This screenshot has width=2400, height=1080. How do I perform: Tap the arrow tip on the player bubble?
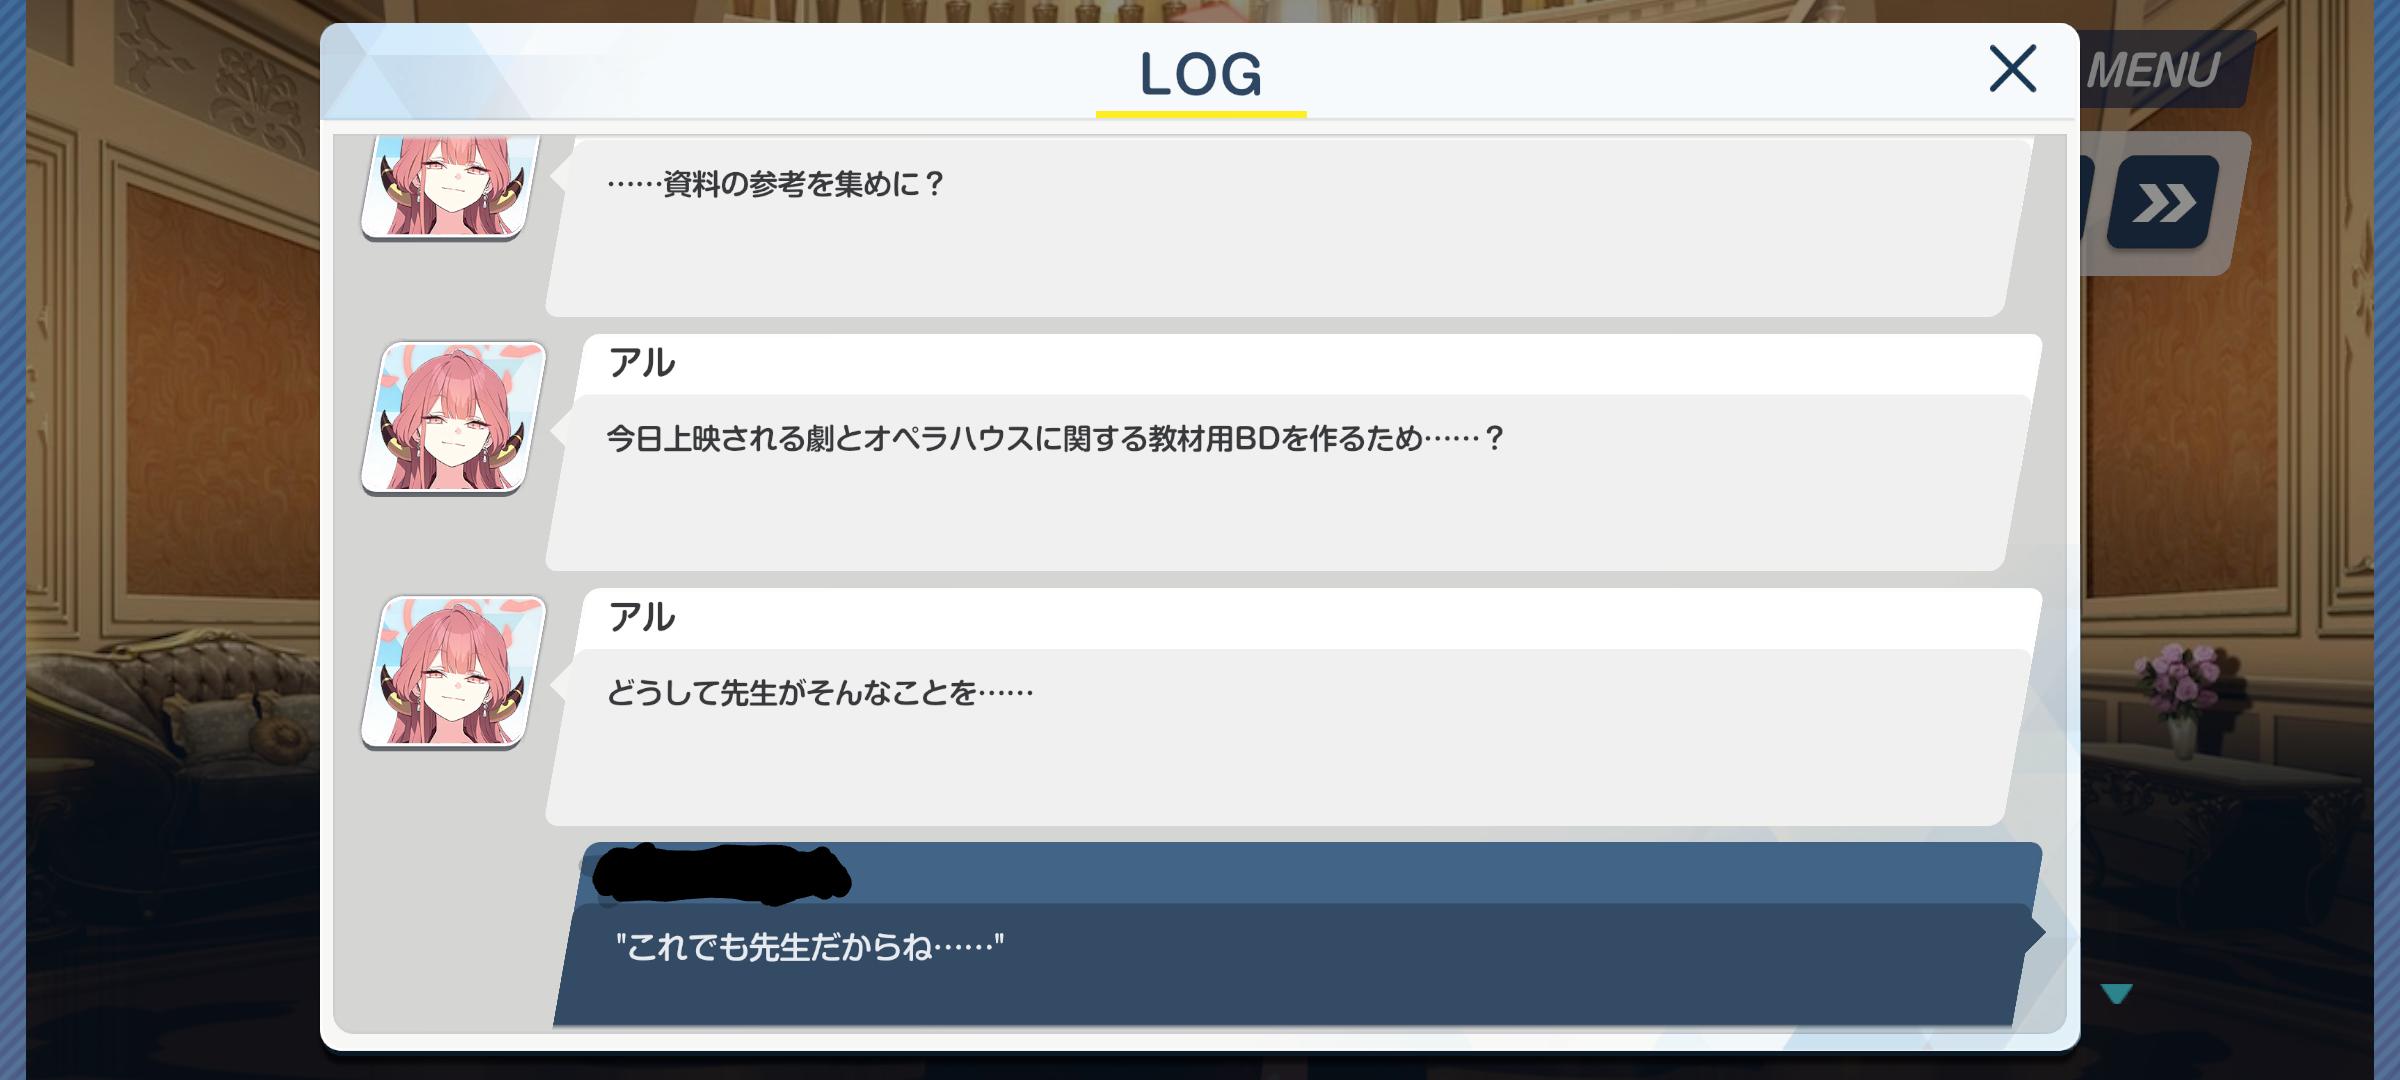pos(2036,932)
